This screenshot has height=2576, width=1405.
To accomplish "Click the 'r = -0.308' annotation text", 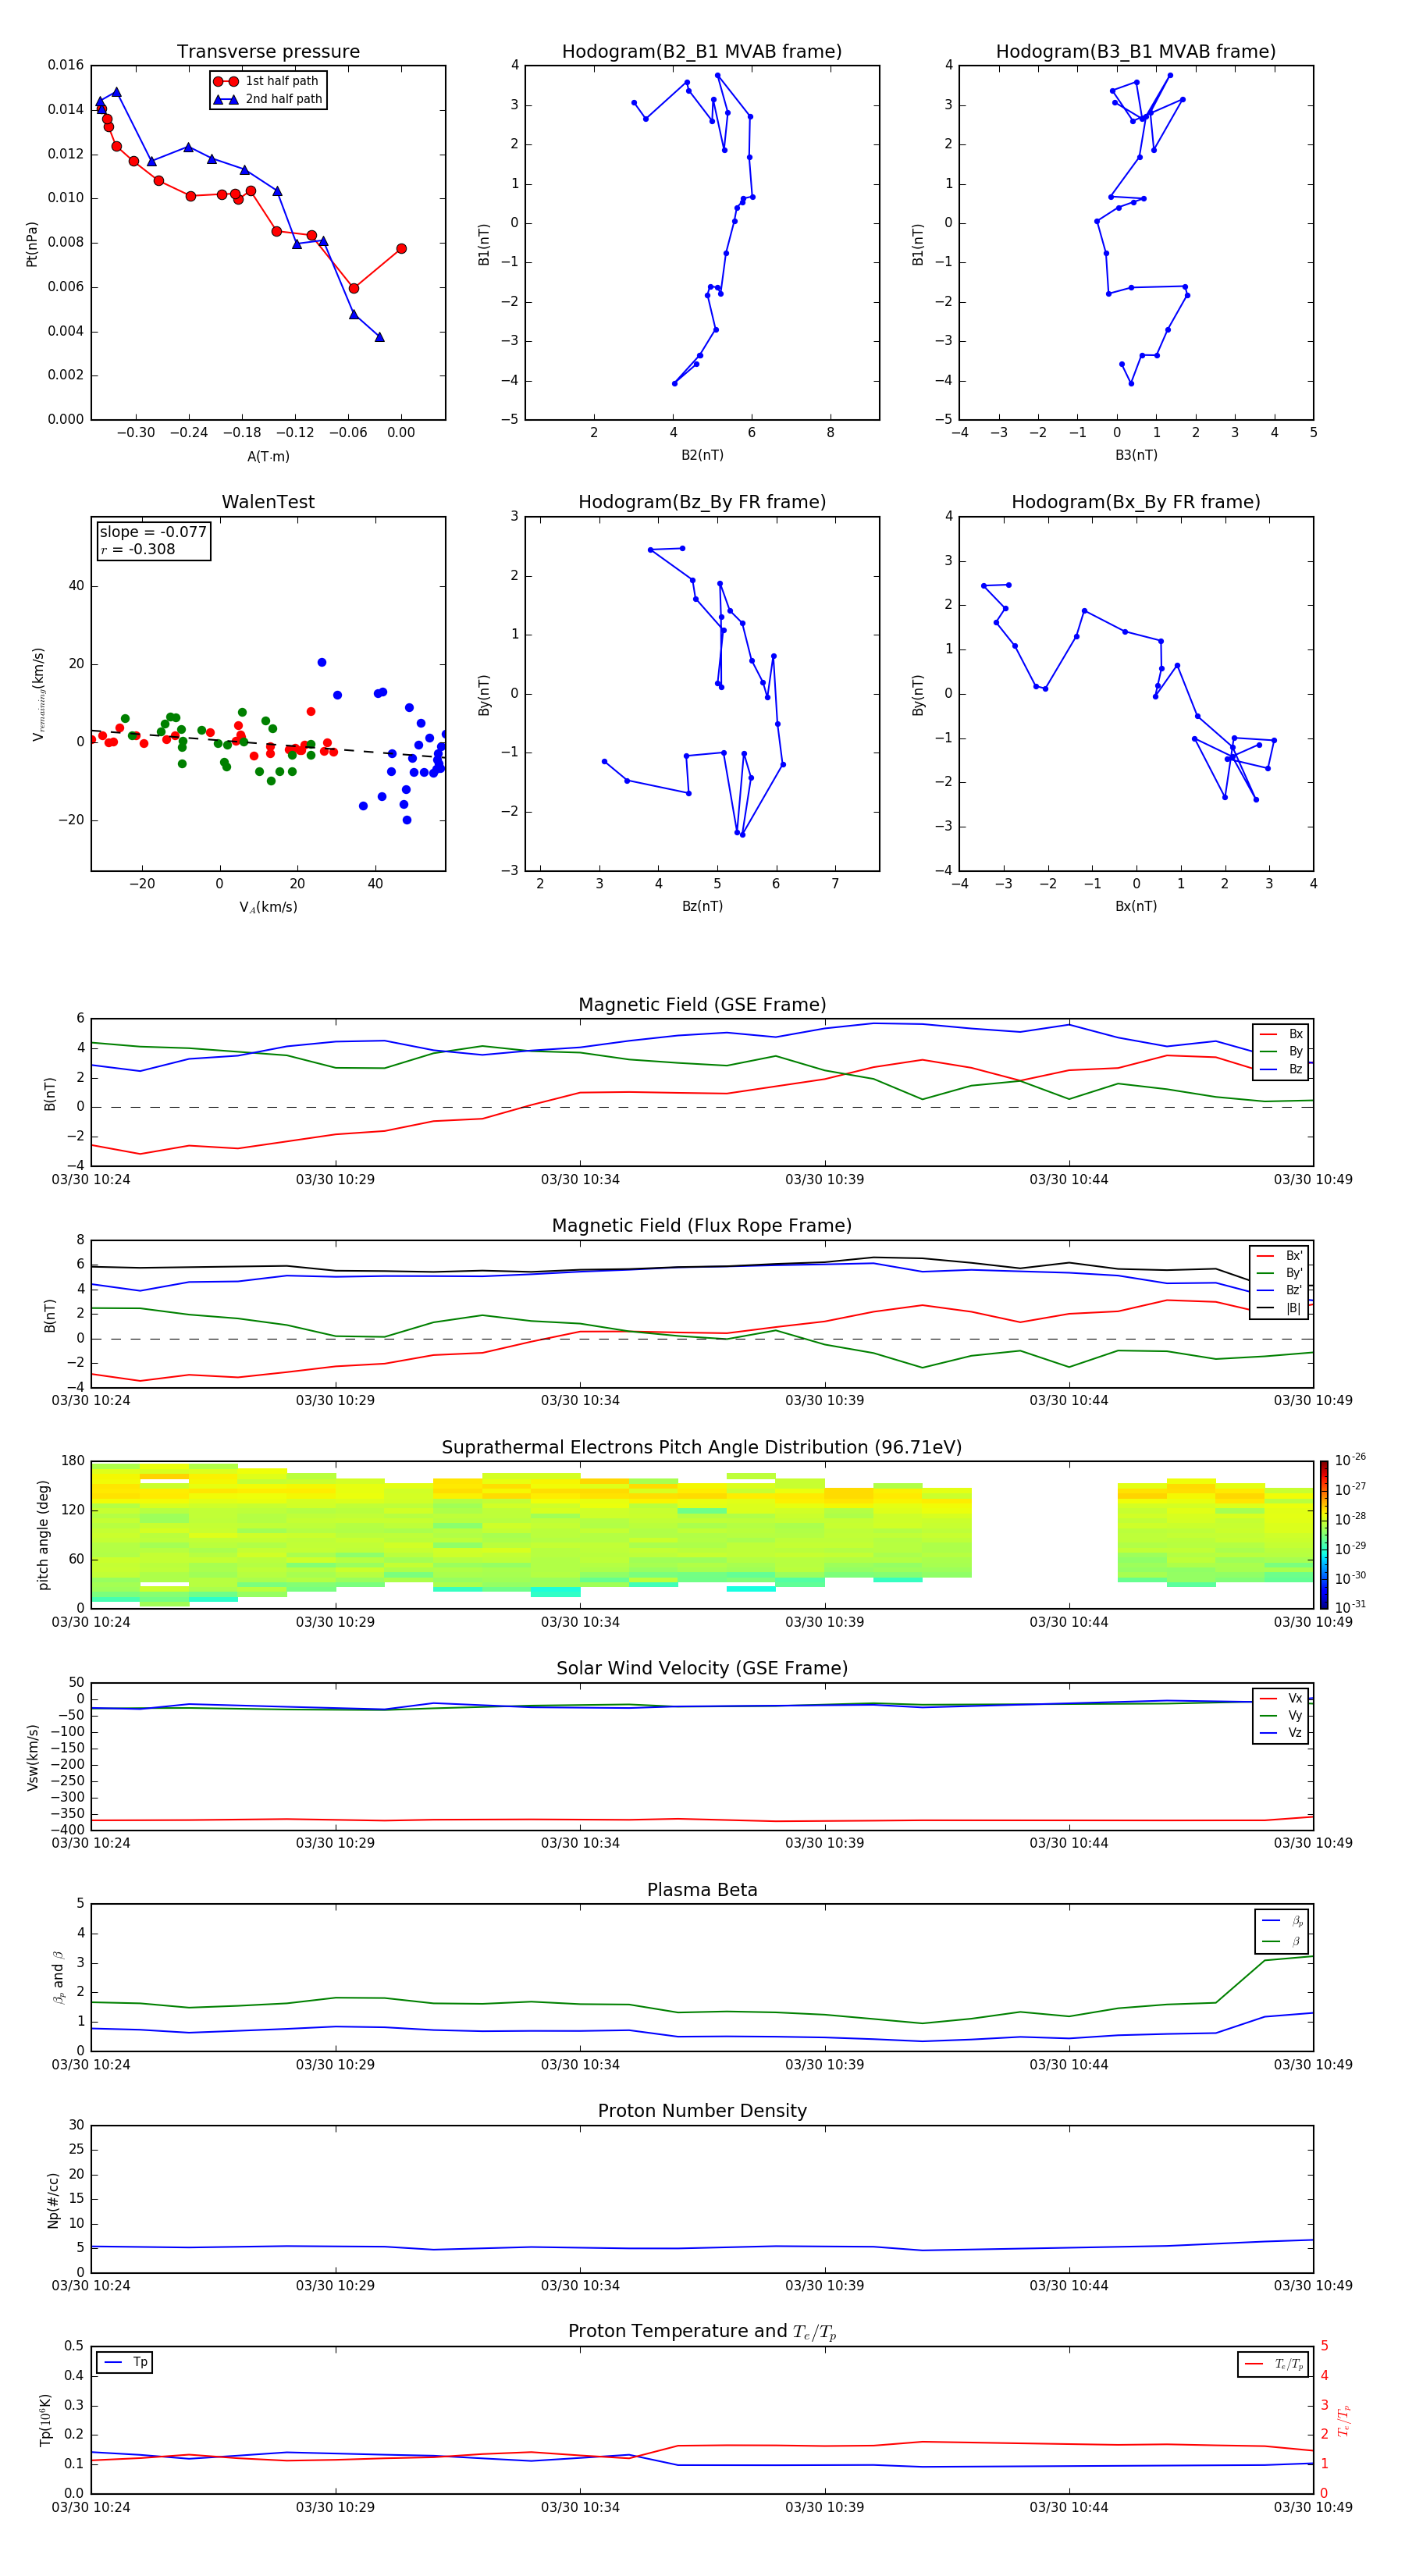I will (x=138, y=549).
